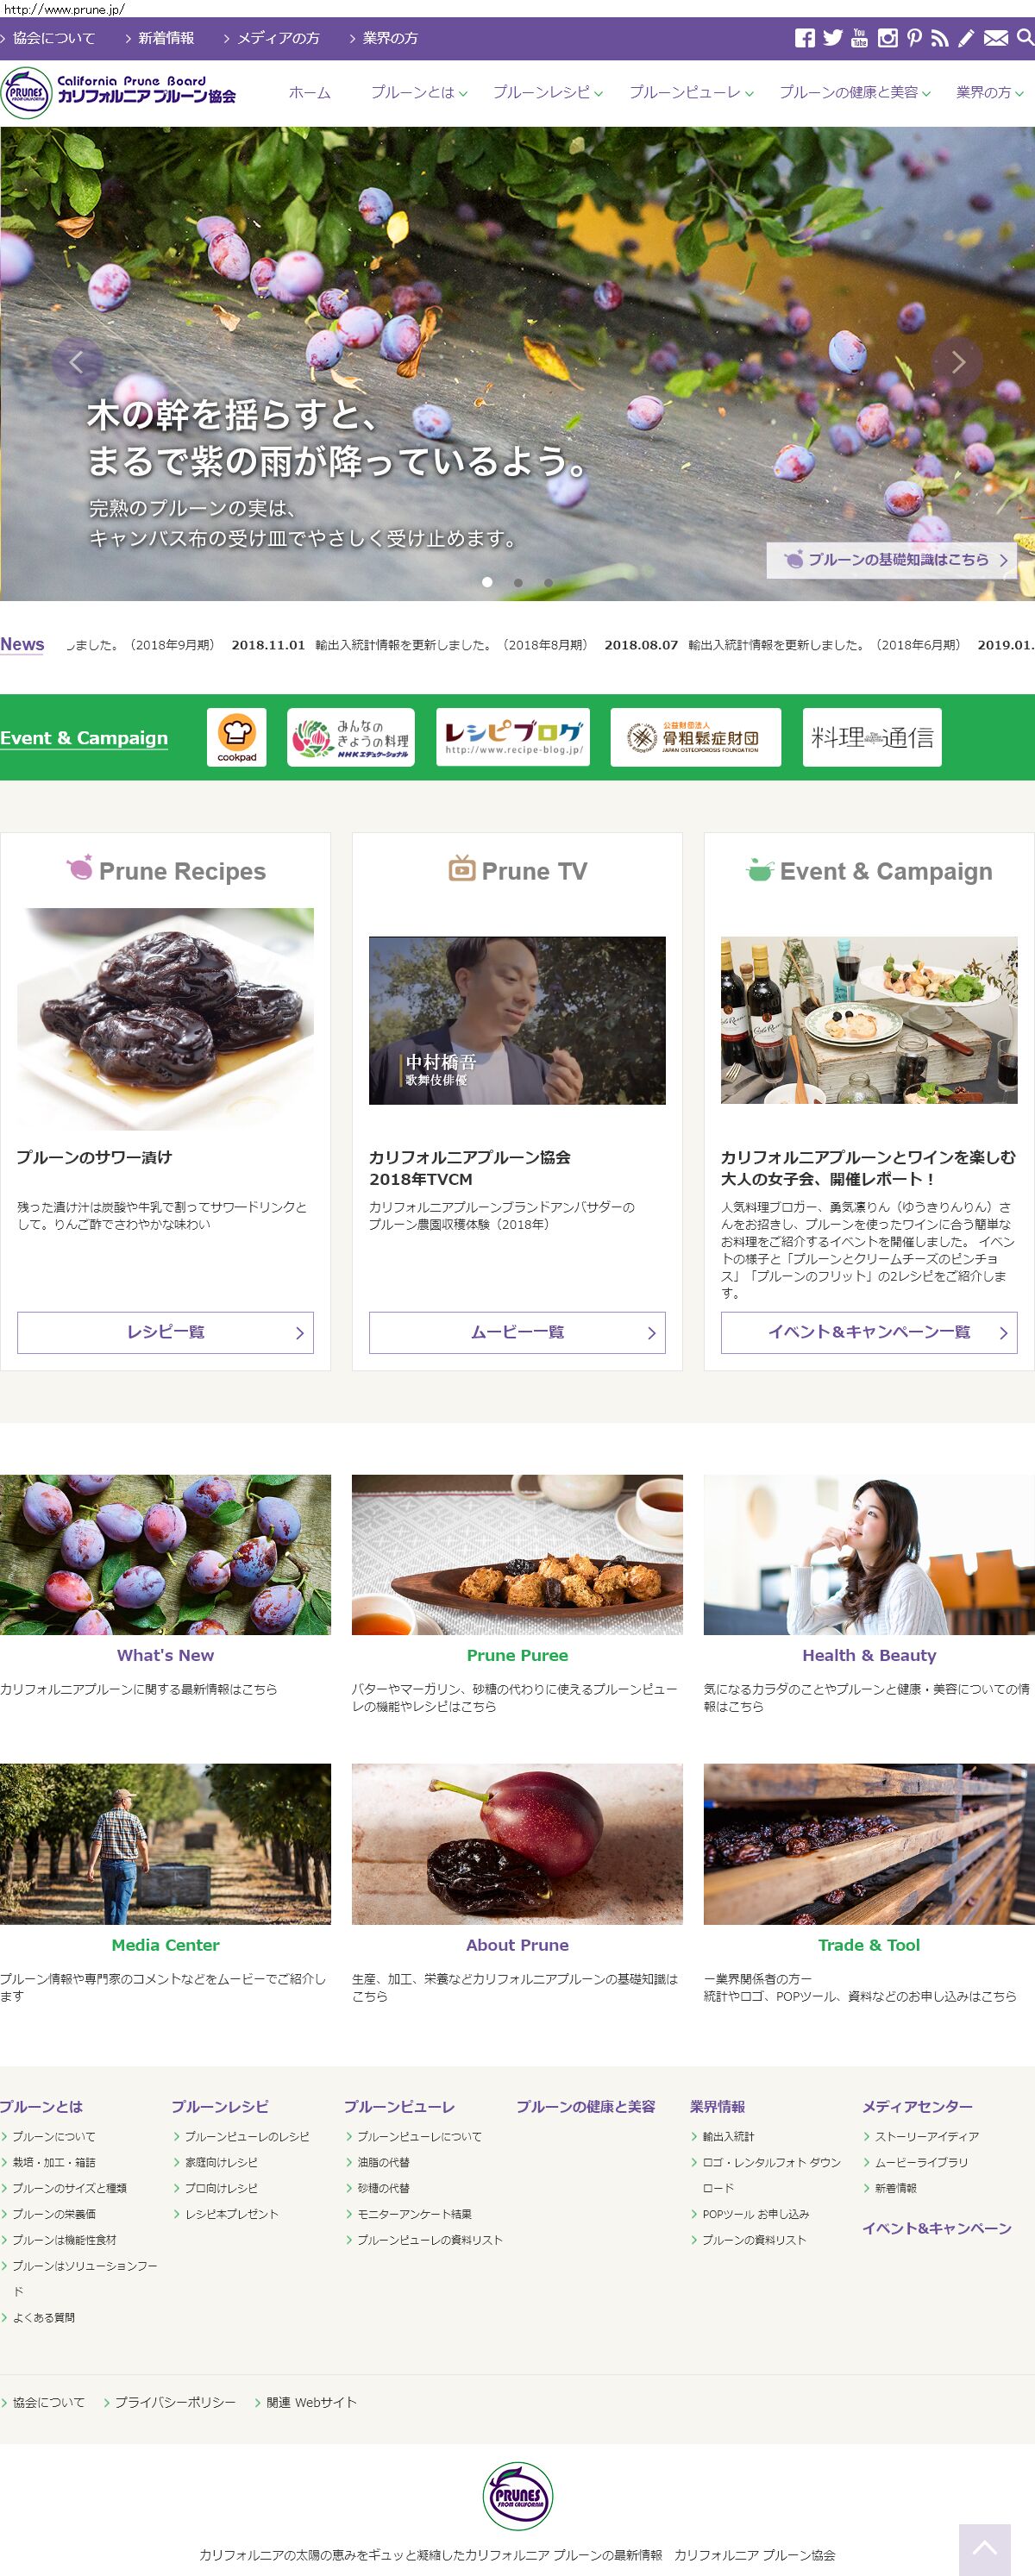
Task: Open the Pinterest icon in header
Action: 914,38
